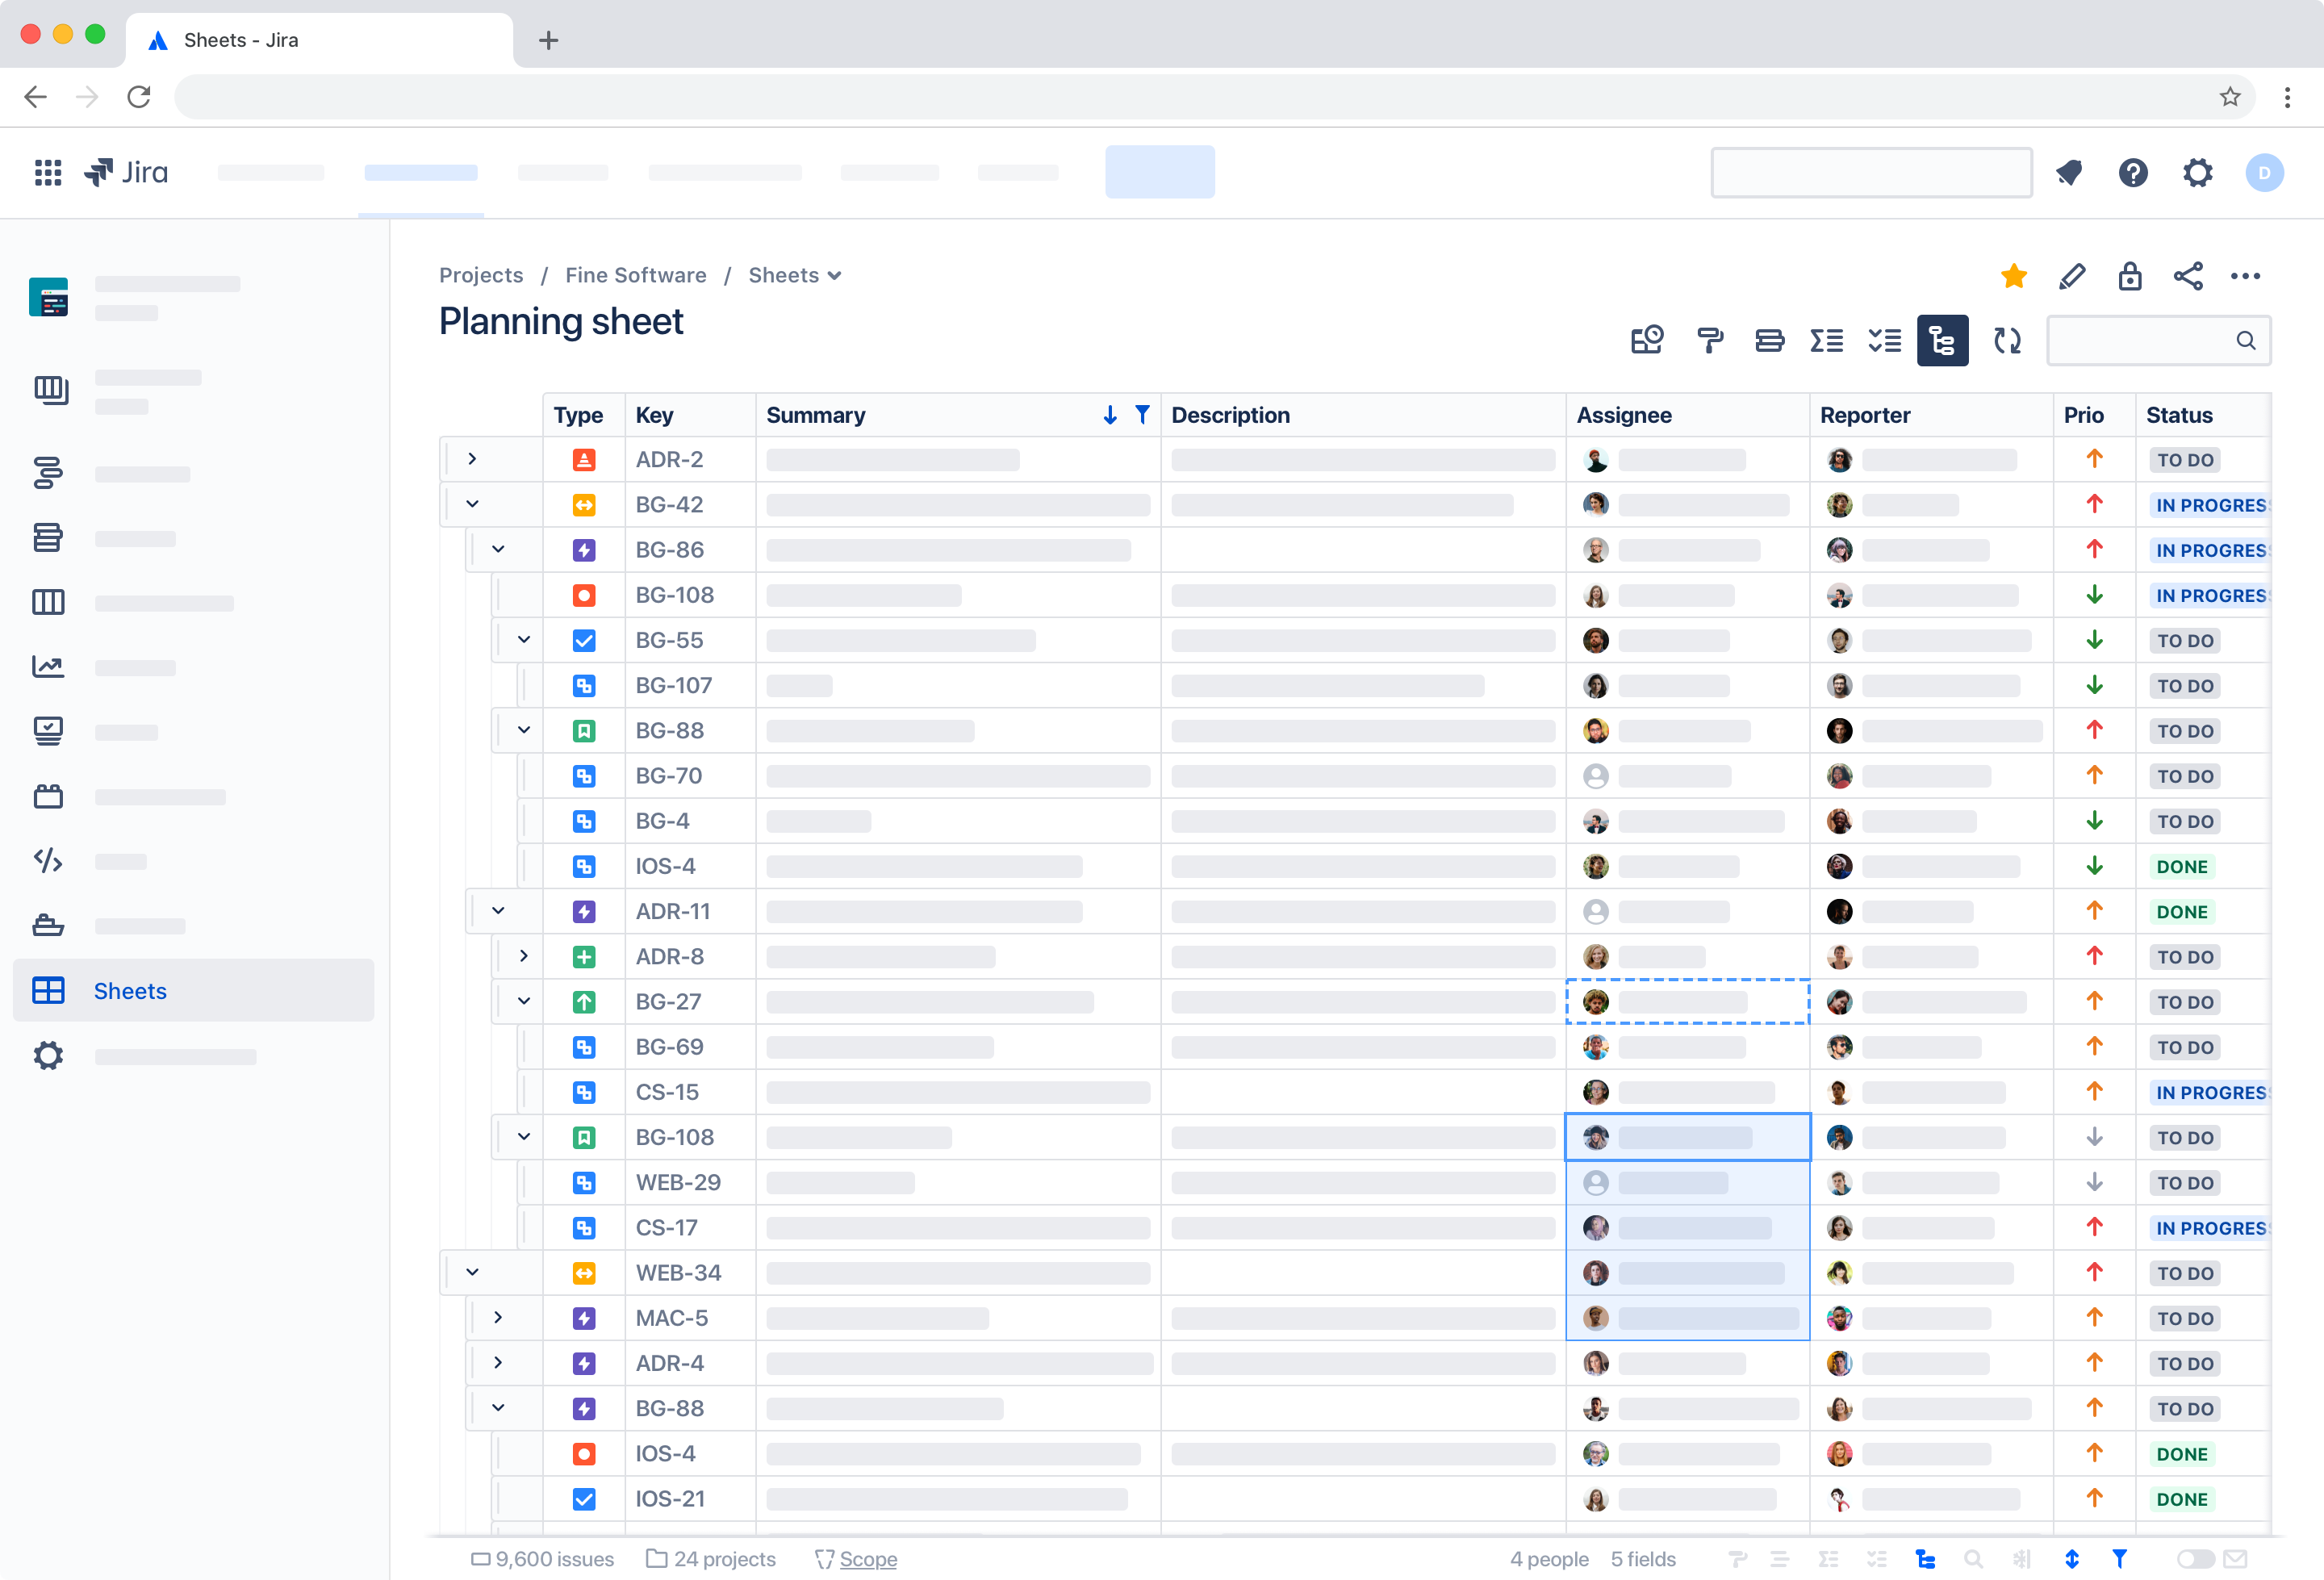This screenshot has height=1580, width=2324.
Task: Collapse the BG-42 row
Action: 472,504
